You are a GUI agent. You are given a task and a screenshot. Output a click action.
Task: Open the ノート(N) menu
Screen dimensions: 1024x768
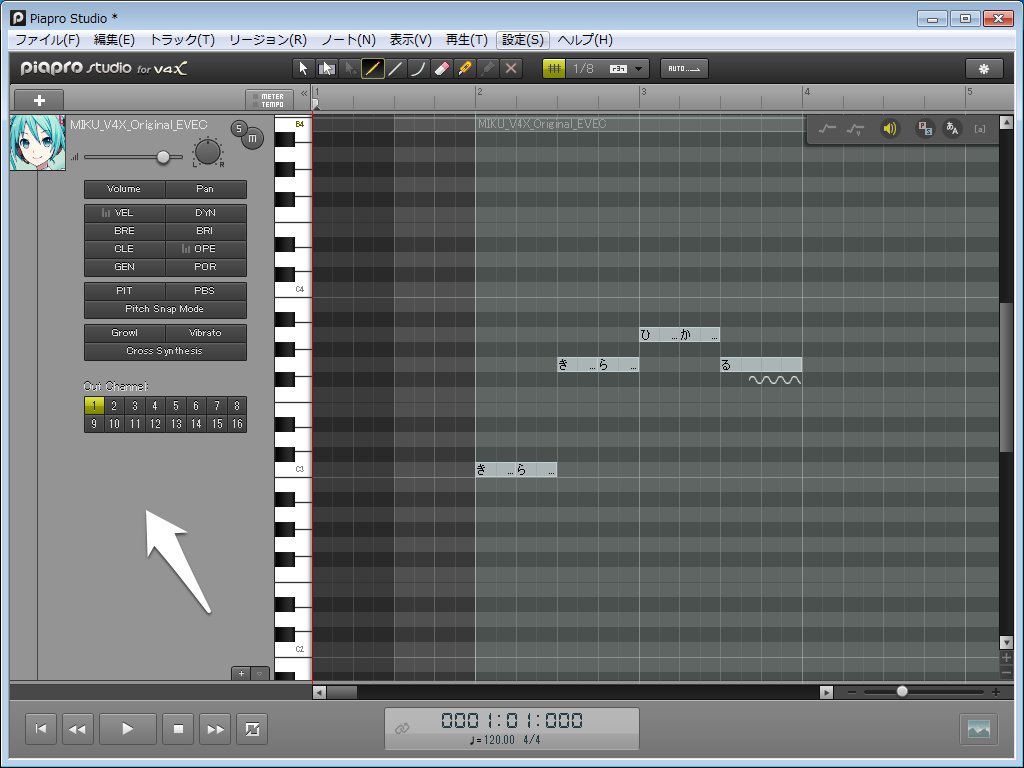pyautogui.click(x=349, y=40)
